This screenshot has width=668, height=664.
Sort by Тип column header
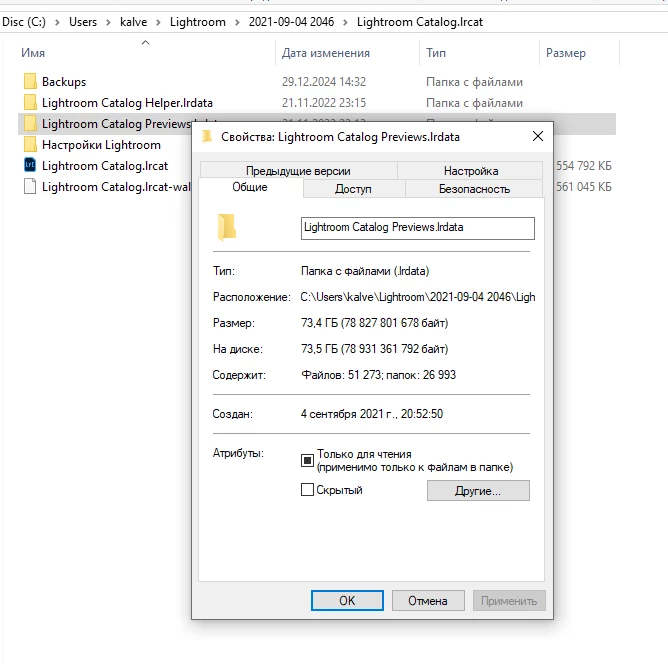coord(436,53)
